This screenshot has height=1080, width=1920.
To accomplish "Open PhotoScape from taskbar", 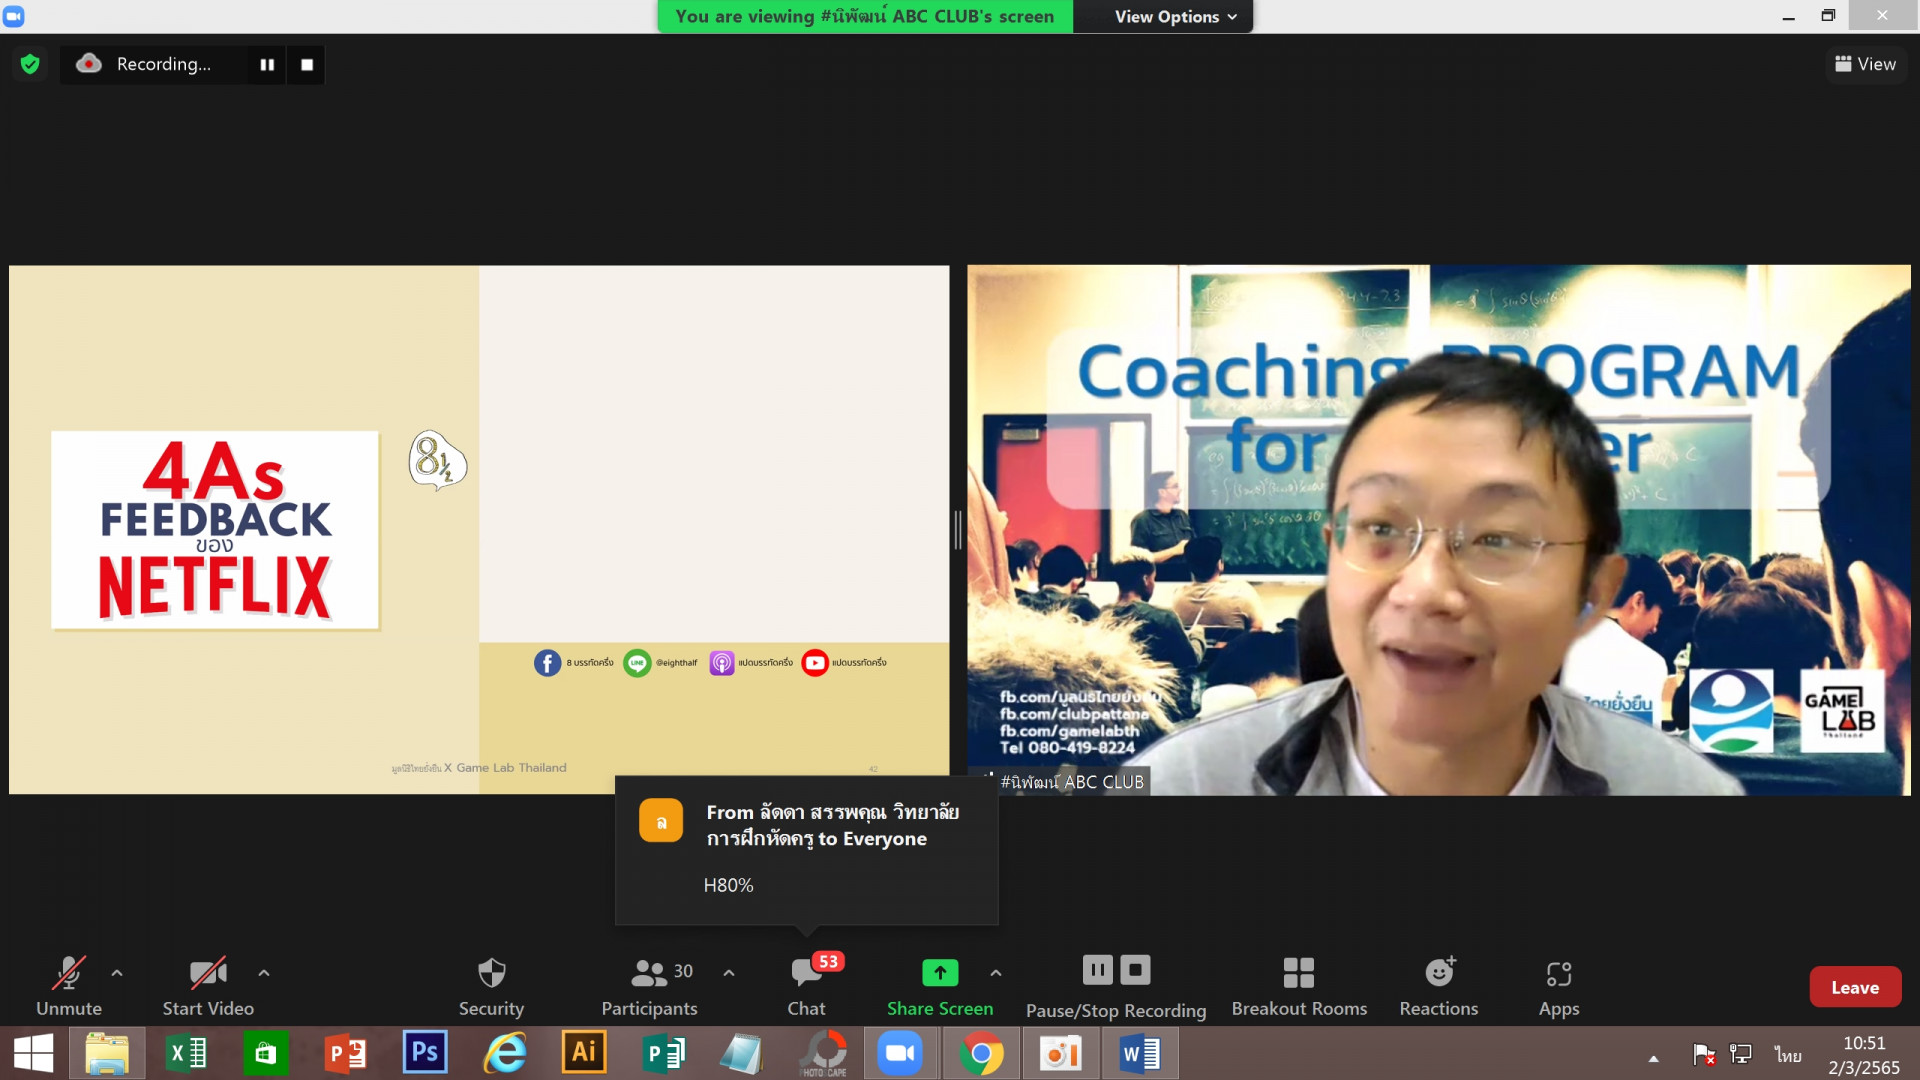I will pos(824,1053).
